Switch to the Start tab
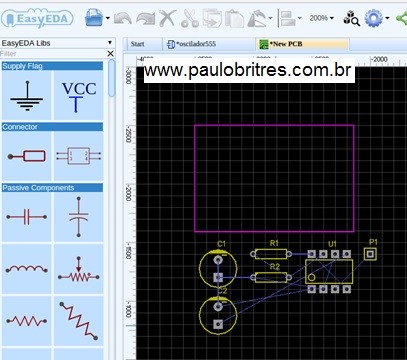Screen dimensions: 407x360 tap(138, 44)
